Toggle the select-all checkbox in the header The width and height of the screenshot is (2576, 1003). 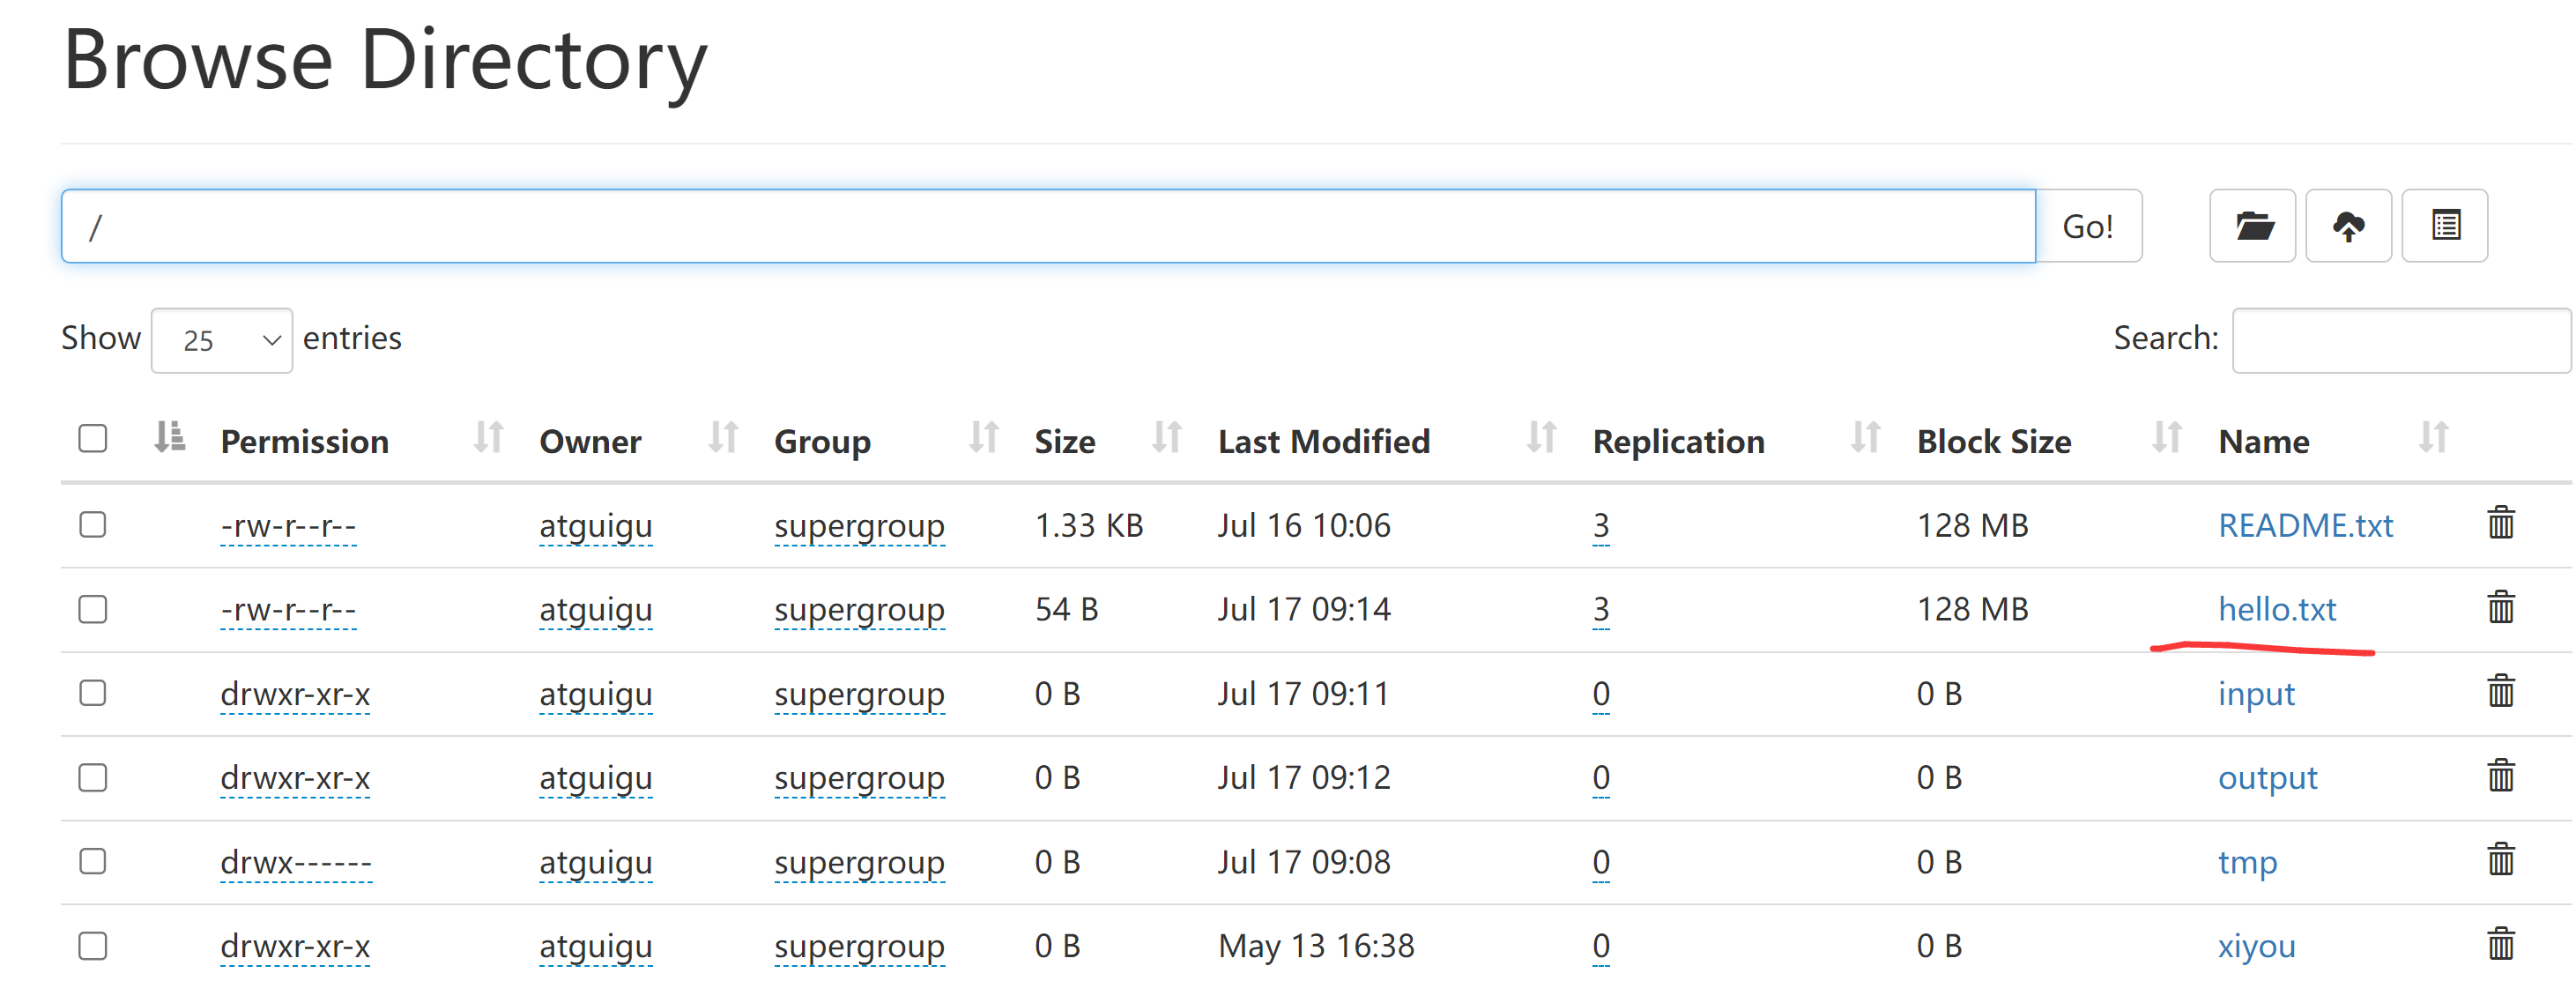(x=93, y=438)
